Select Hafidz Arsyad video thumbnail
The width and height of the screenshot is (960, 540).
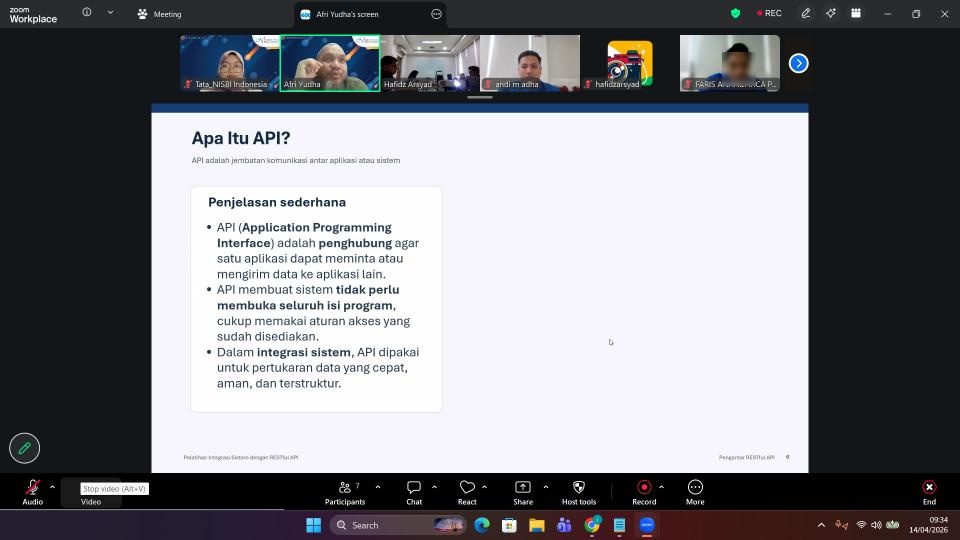coord(430,63)
